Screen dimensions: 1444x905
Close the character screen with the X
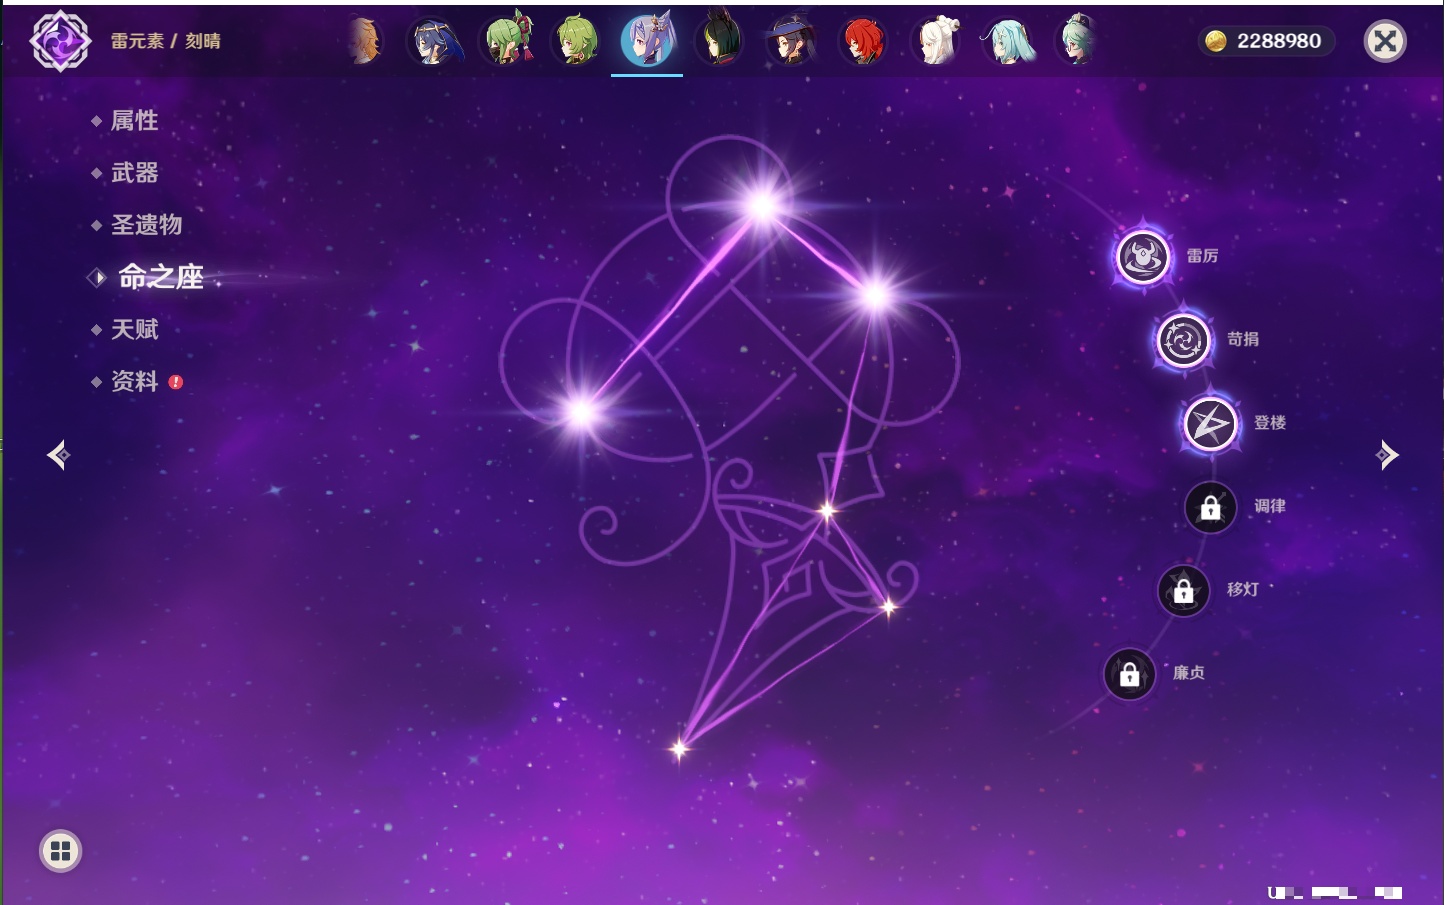[x=1385, y=41]
